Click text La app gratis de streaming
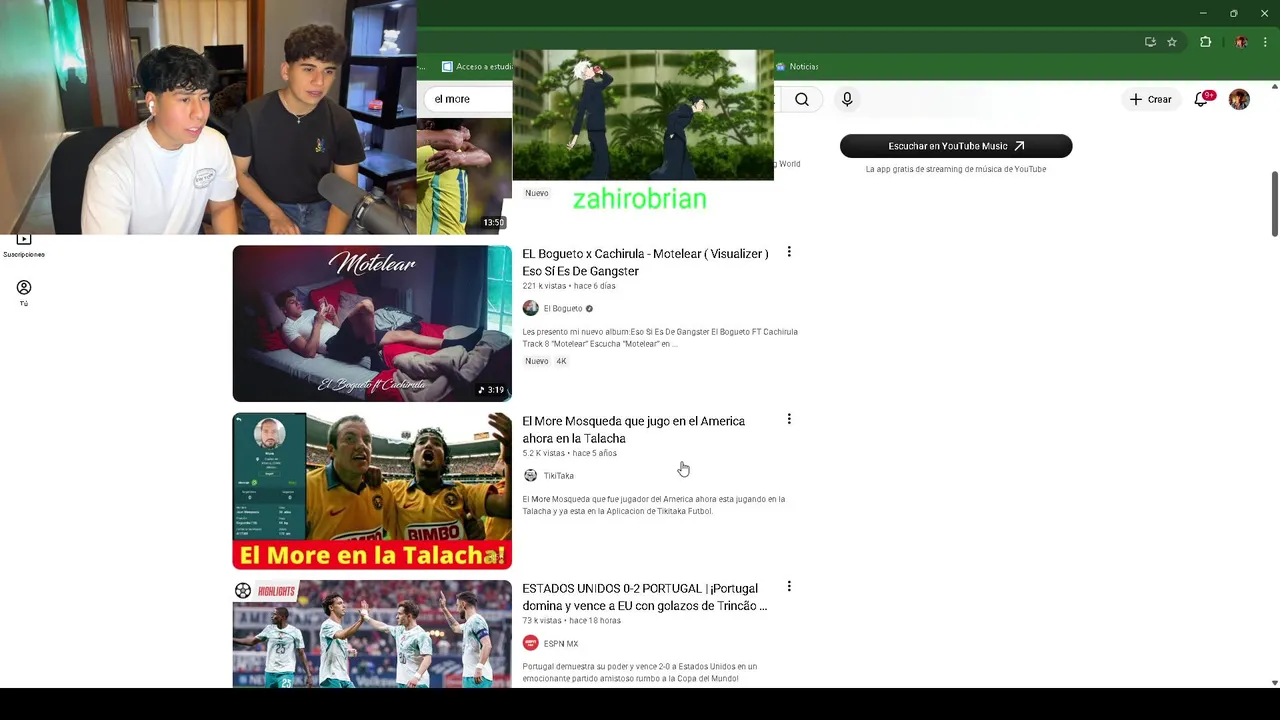The width and height of the screenshot is (1280, 720). point(956,169)
